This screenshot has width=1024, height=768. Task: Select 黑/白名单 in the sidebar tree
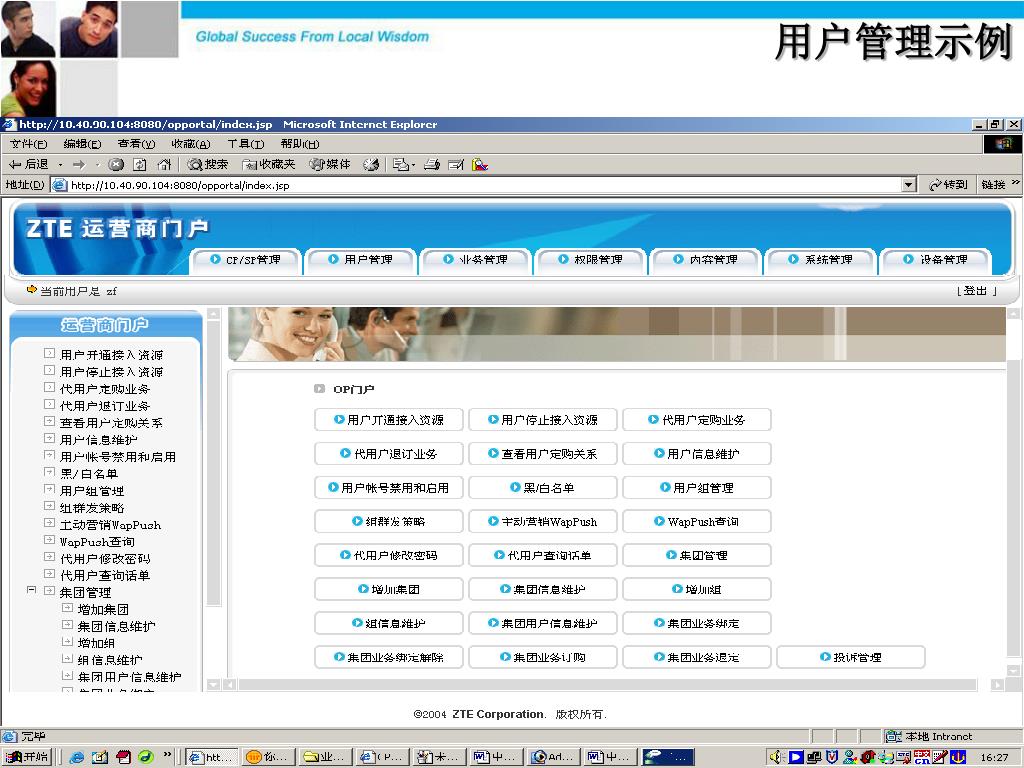pyautogui.click(x=89, y=473)
